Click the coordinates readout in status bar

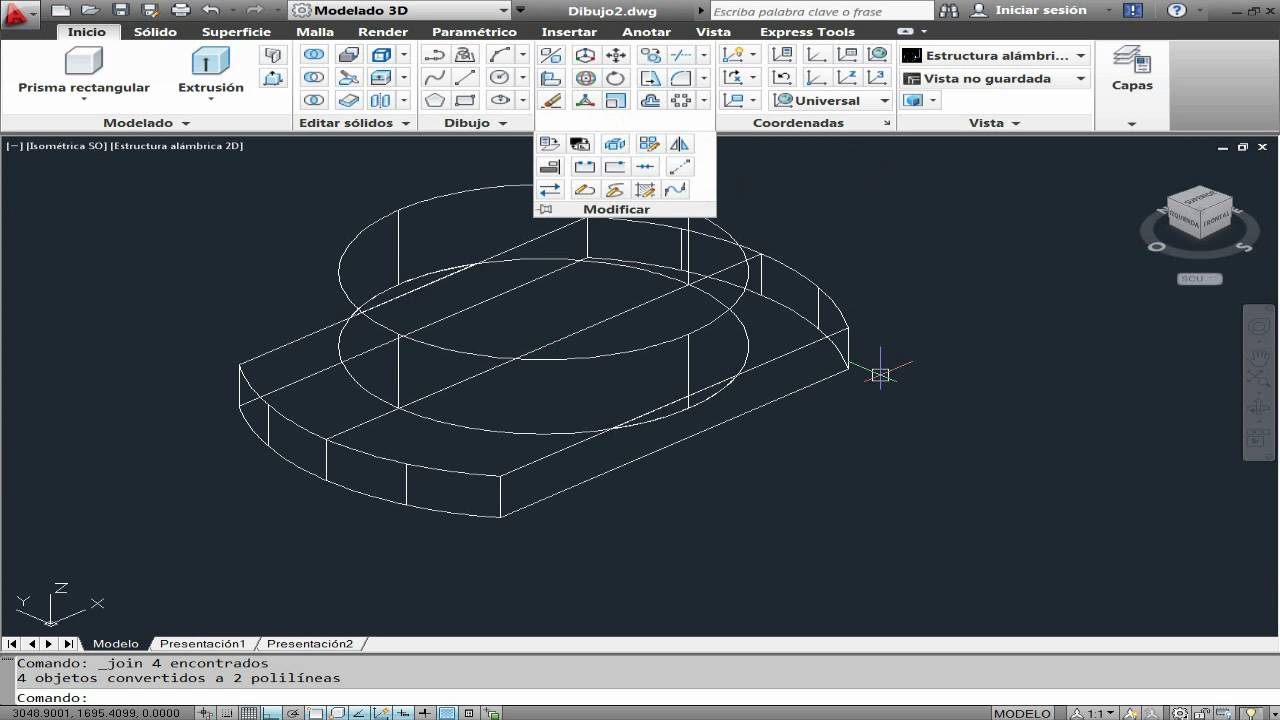point(96,713)
